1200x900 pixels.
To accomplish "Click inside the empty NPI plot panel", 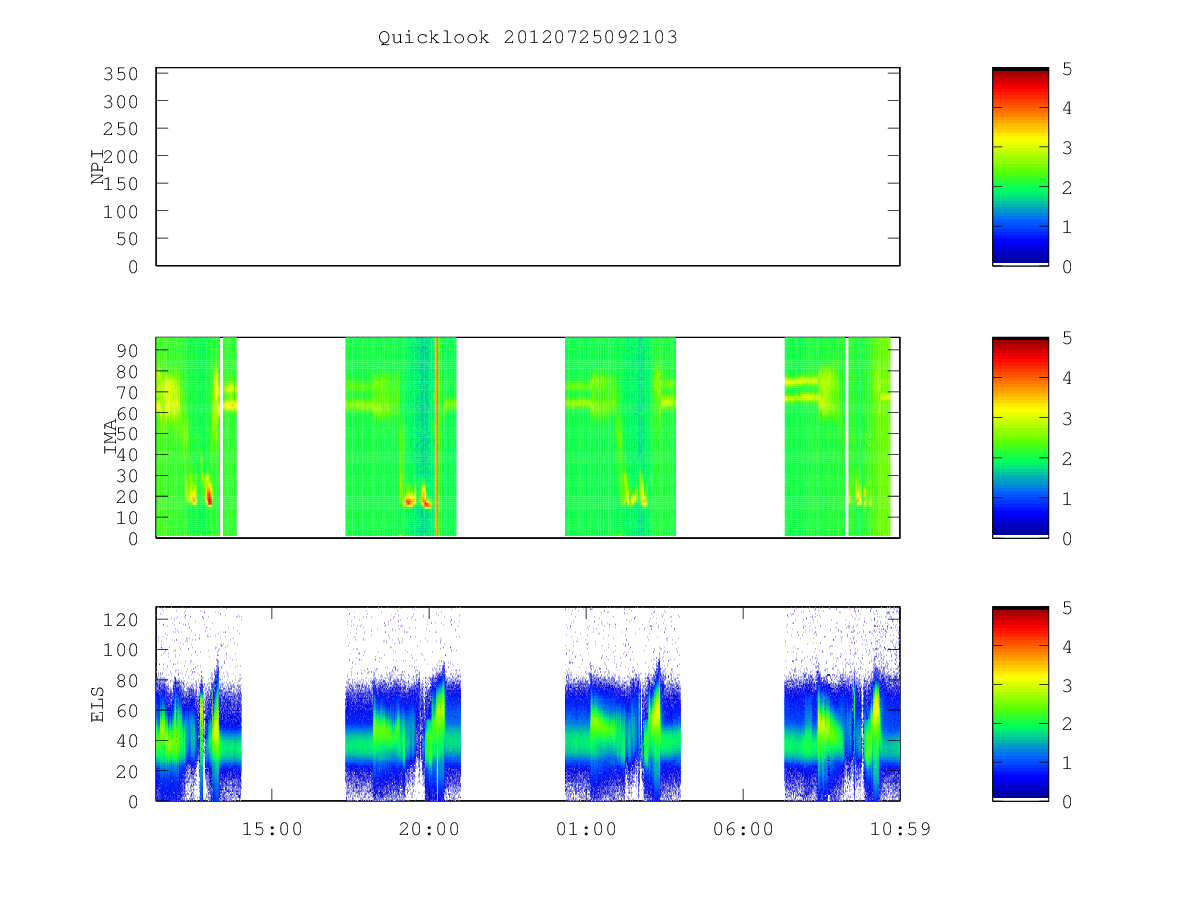I will point(528,167).
